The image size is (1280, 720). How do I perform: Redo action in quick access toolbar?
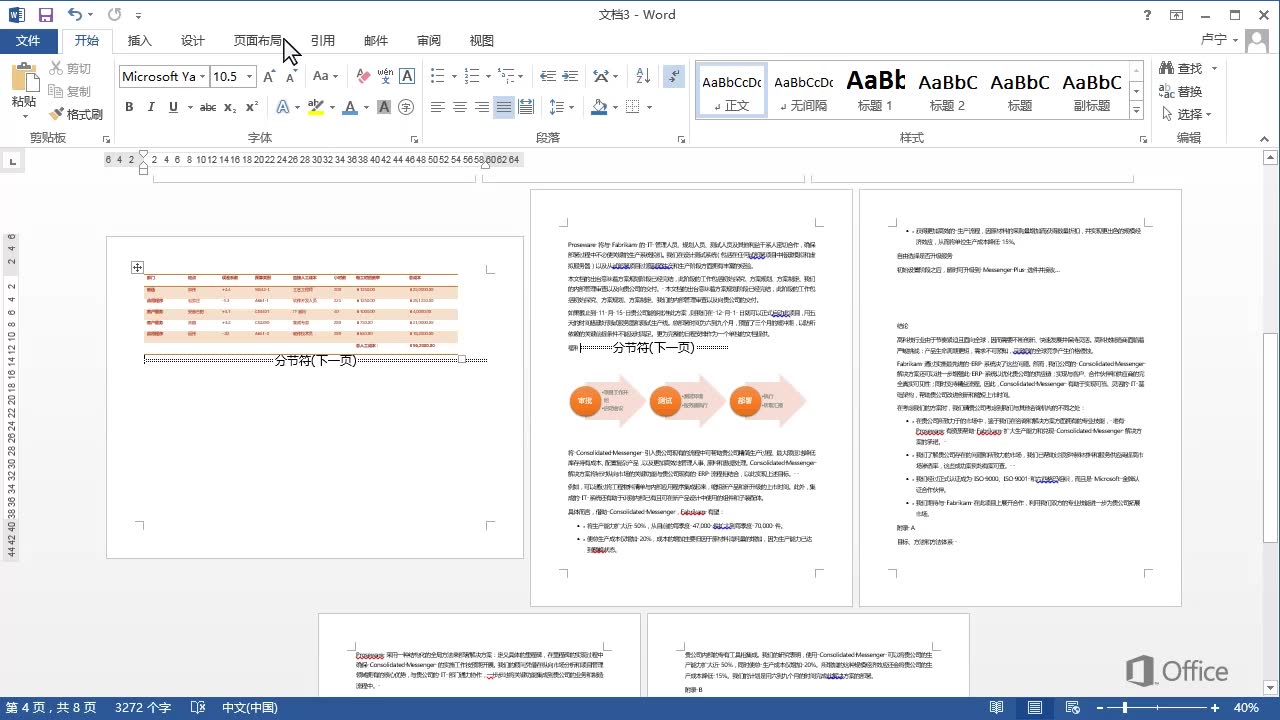click(x=114, y=15)
